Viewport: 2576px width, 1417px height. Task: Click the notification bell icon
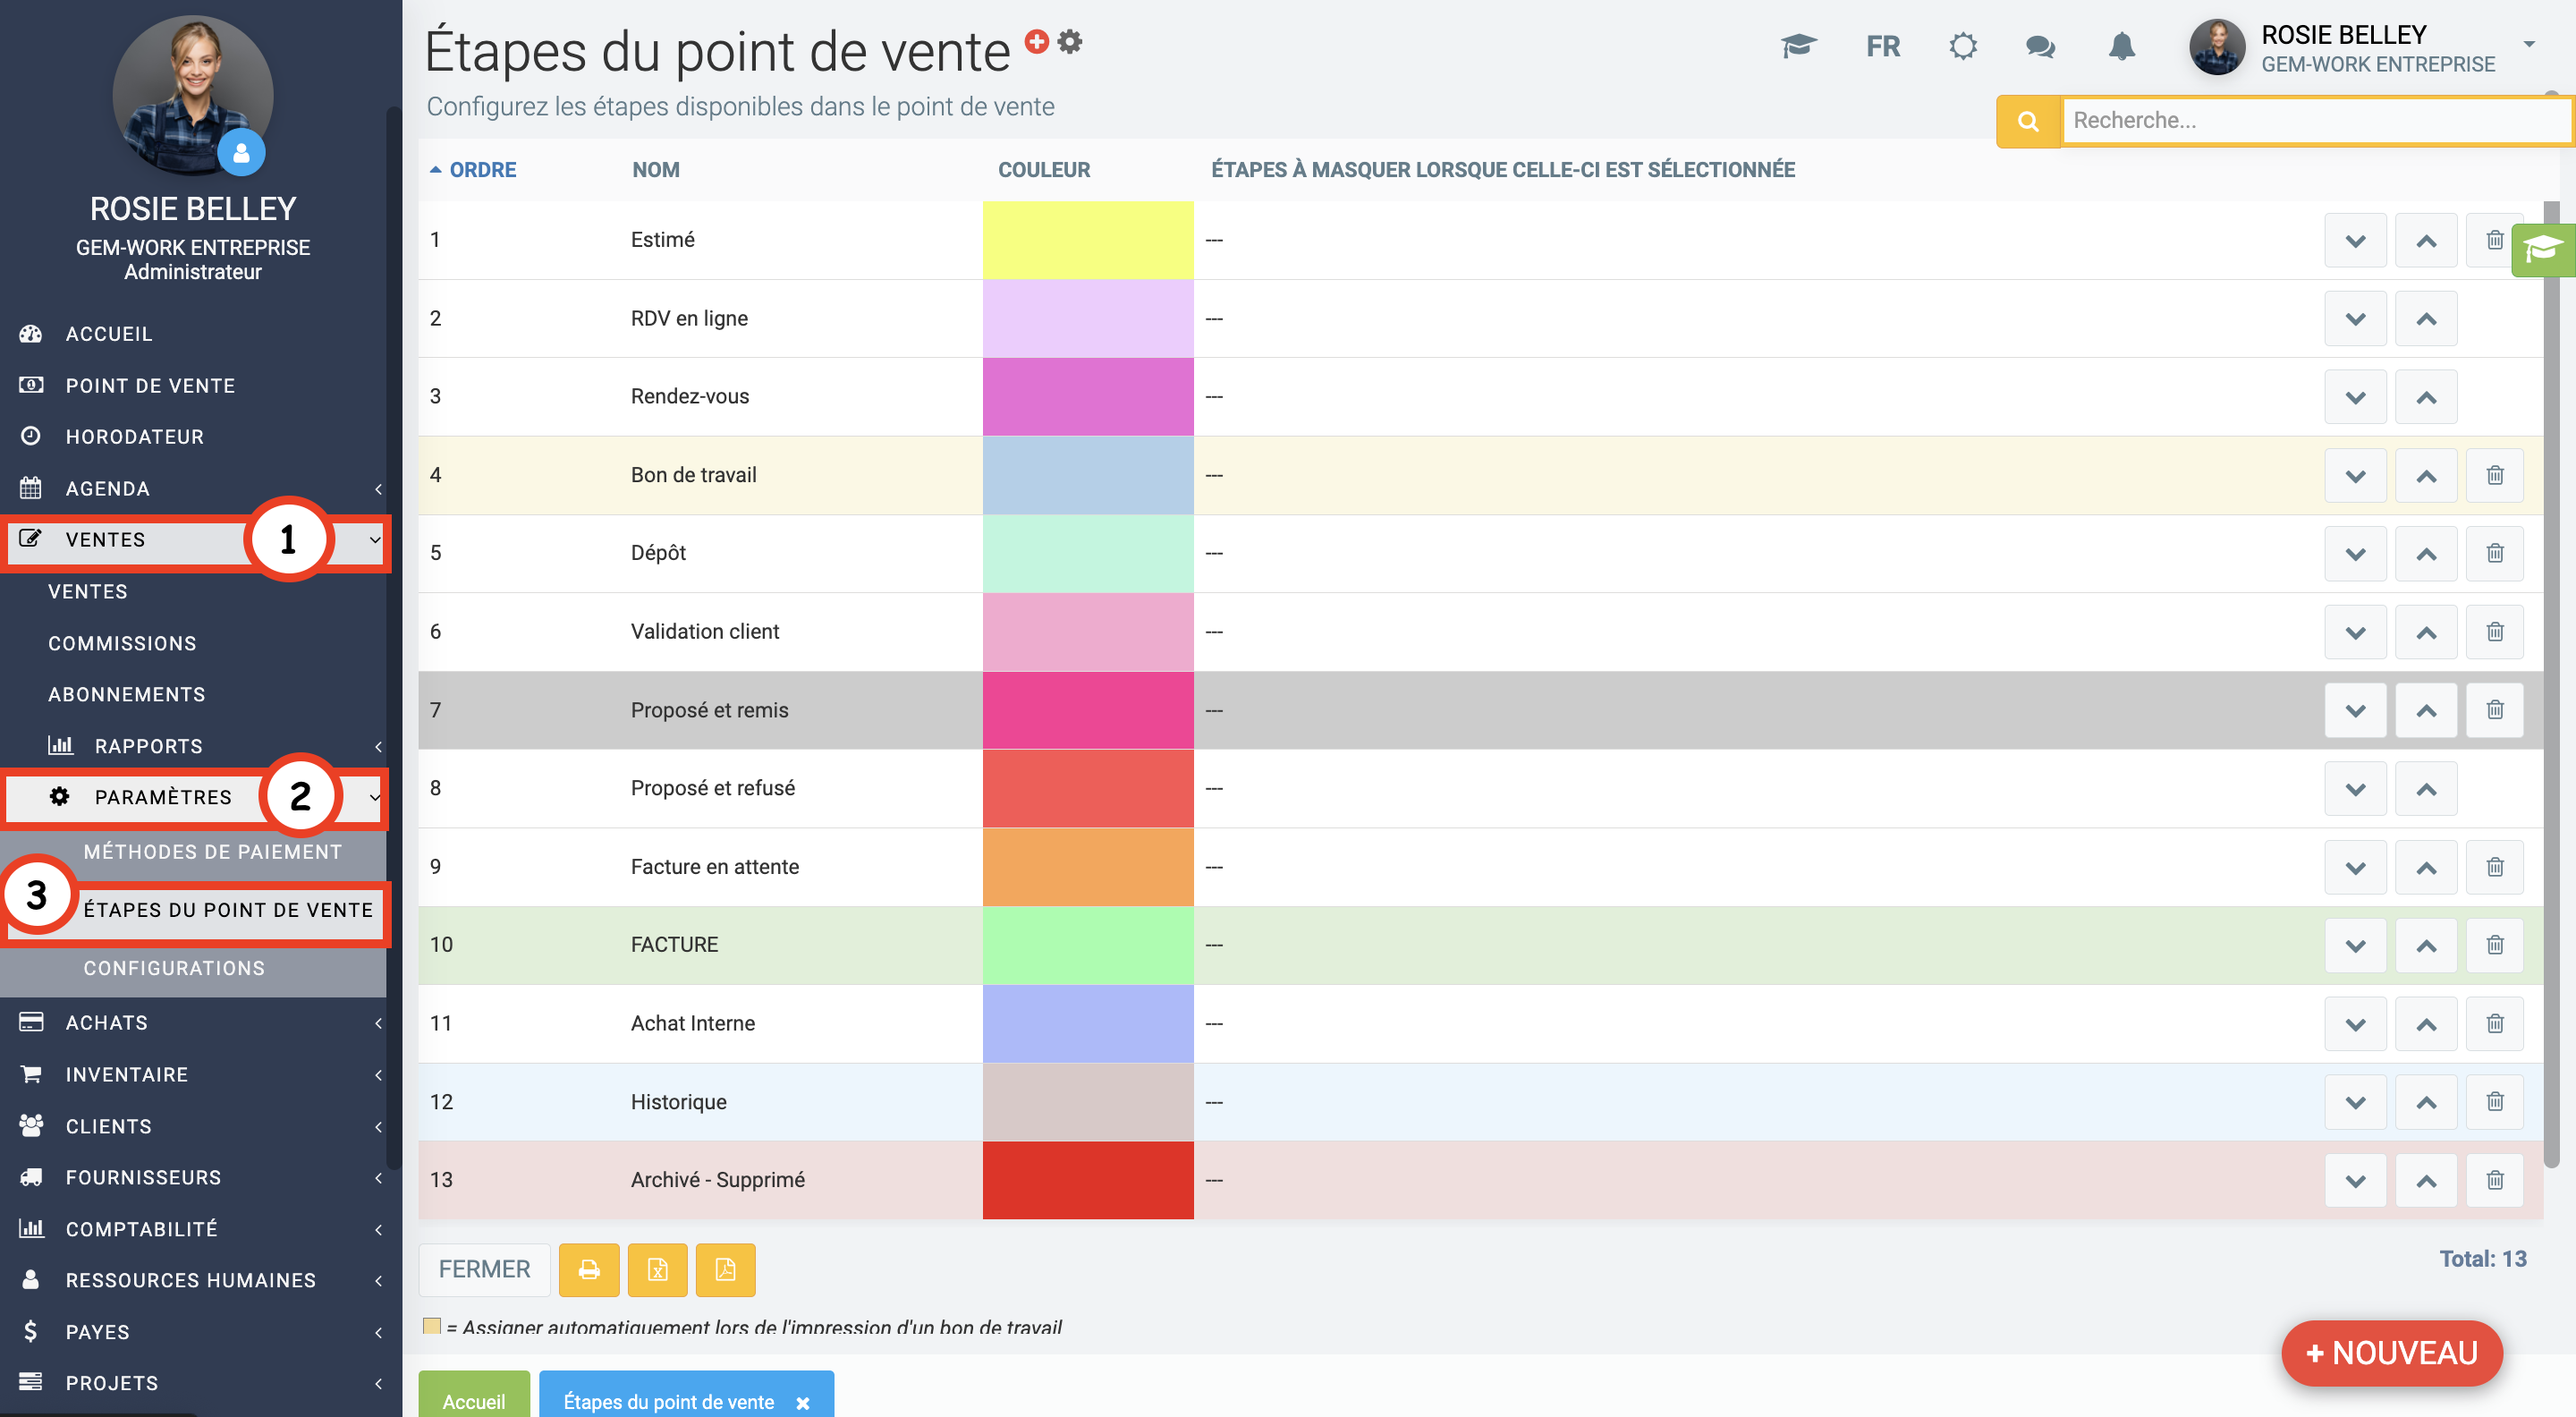[x=2121, y=46]
